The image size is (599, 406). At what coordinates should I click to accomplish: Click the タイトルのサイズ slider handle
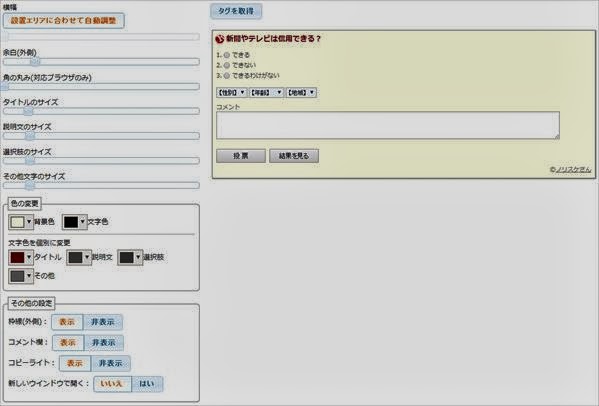click(x=28, y=111)
